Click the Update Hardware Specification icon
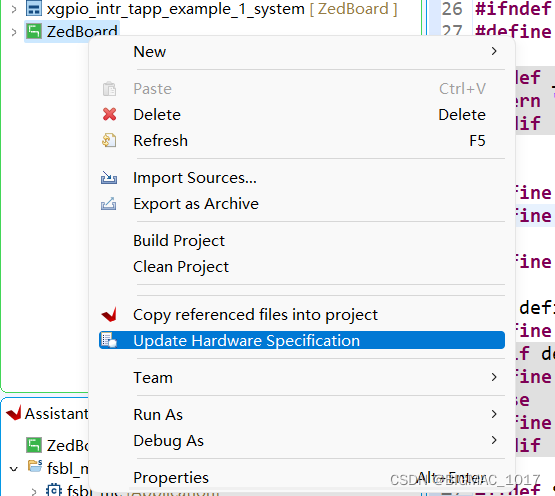The image size is (555, 496). [109, 340]
